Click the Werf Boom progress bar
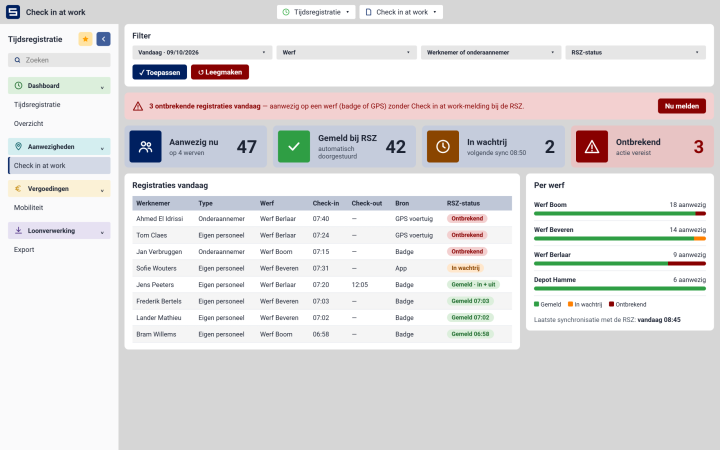 click(620, 214)
